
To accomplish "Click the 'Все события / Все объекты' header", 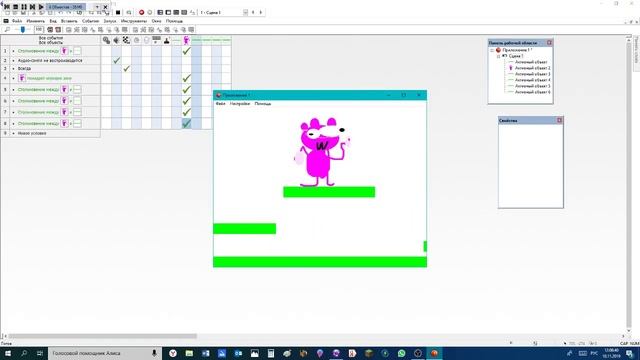I will [x=51, y=40].
